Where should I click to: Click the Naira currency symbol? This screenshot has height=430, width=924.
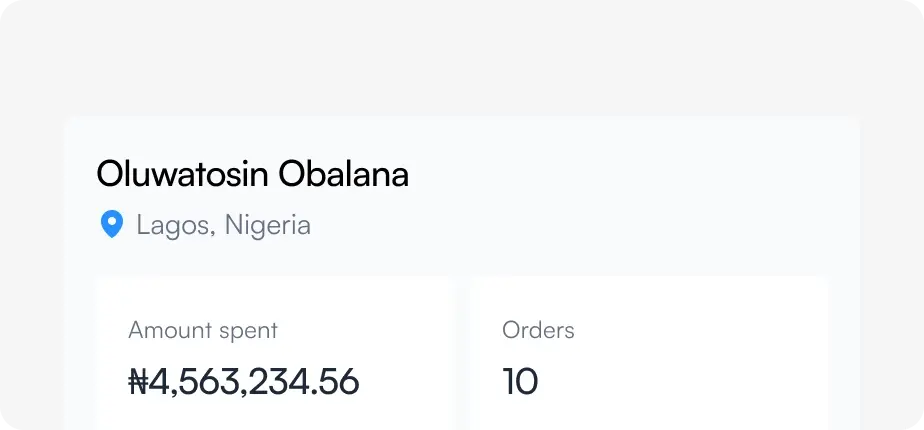[139, 381]
